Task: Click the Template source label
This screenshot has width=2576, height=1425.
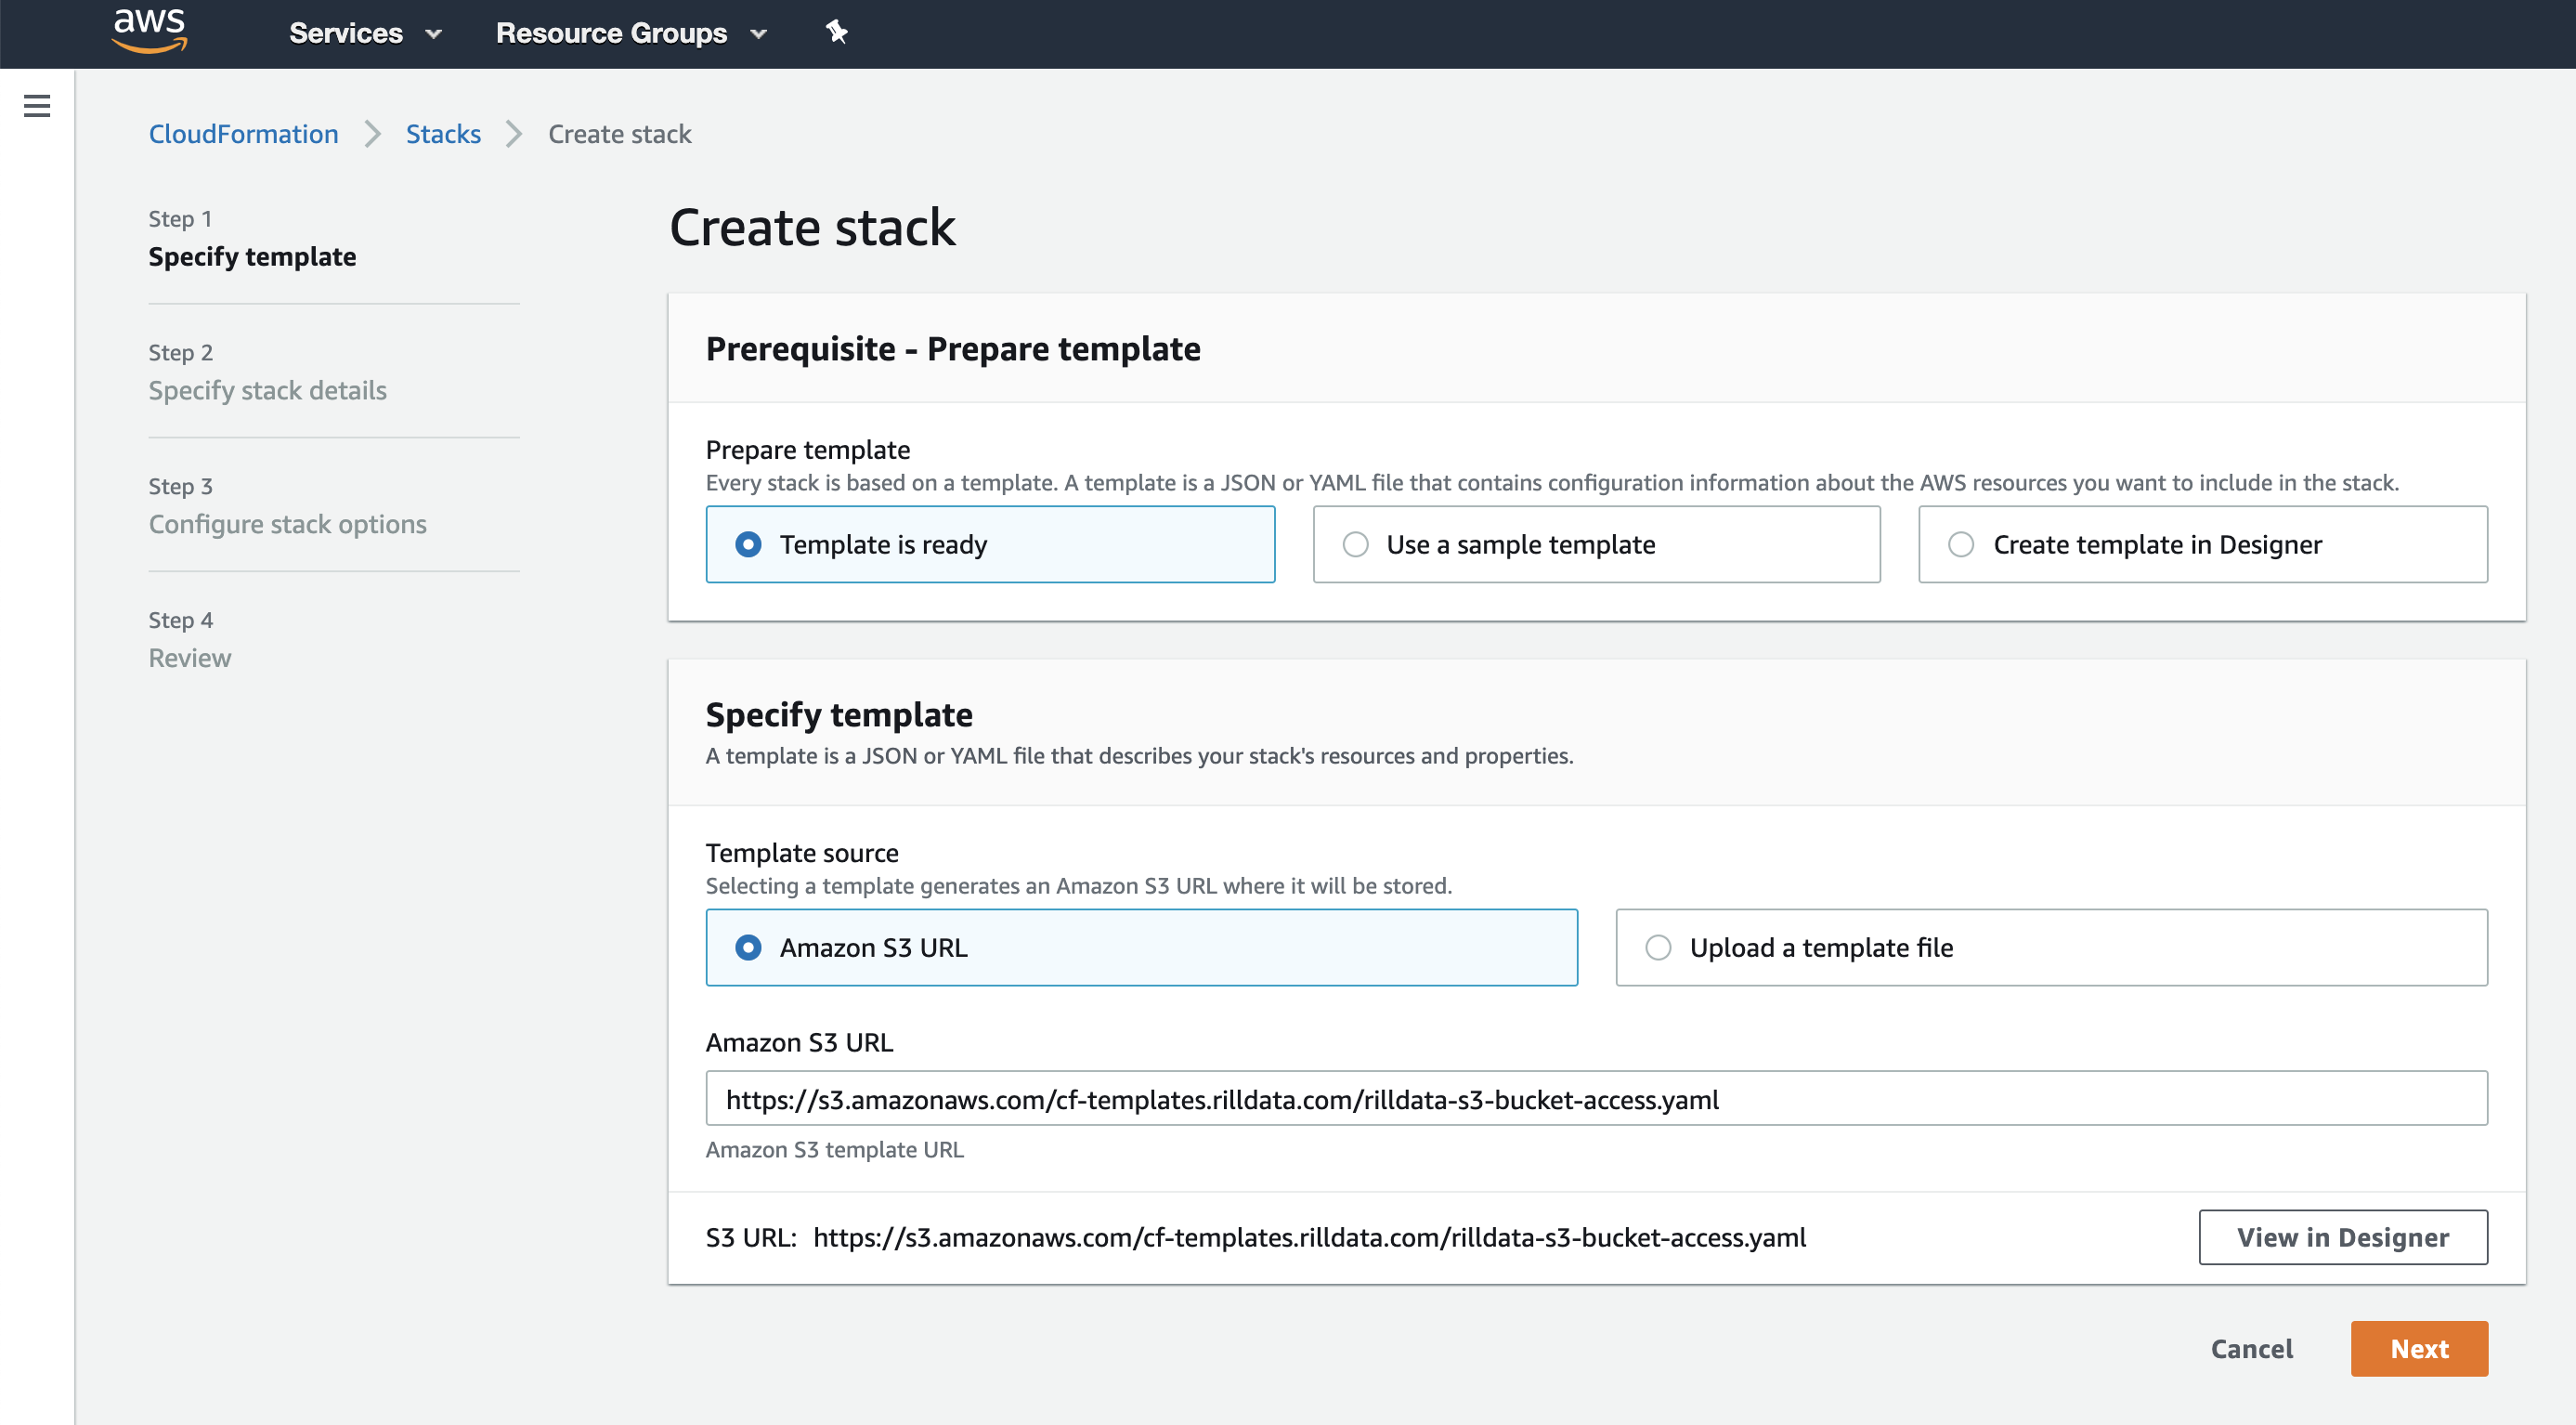Action: tap(802, 852)
